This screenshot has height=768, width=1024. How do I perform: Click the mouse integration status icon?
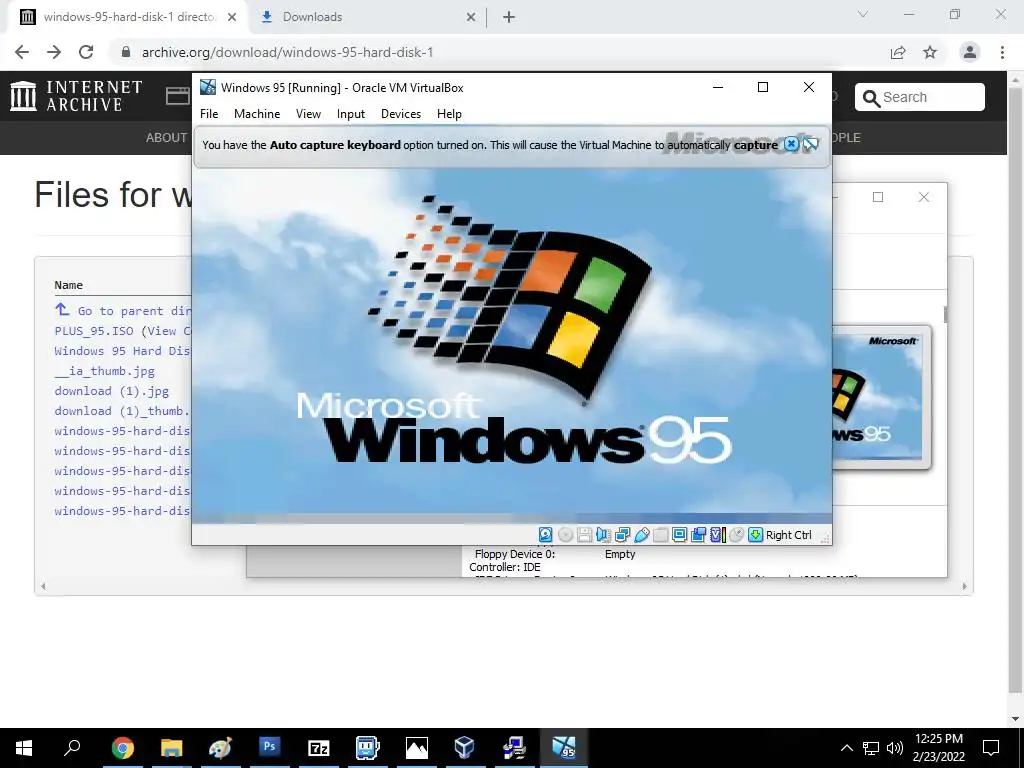(x=737, y=535)
